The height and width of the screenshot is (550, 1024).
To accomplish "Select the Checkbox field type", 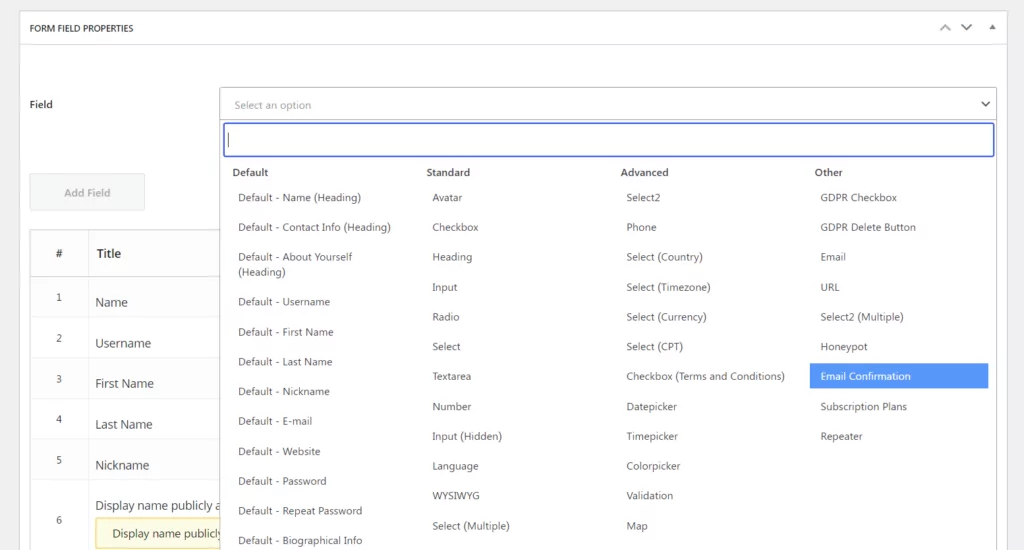I will [x=455, y=227].
